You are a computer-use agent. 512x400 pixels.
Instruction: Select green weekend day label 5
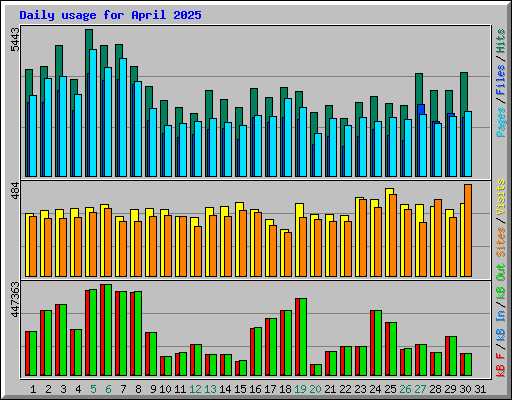93,389
